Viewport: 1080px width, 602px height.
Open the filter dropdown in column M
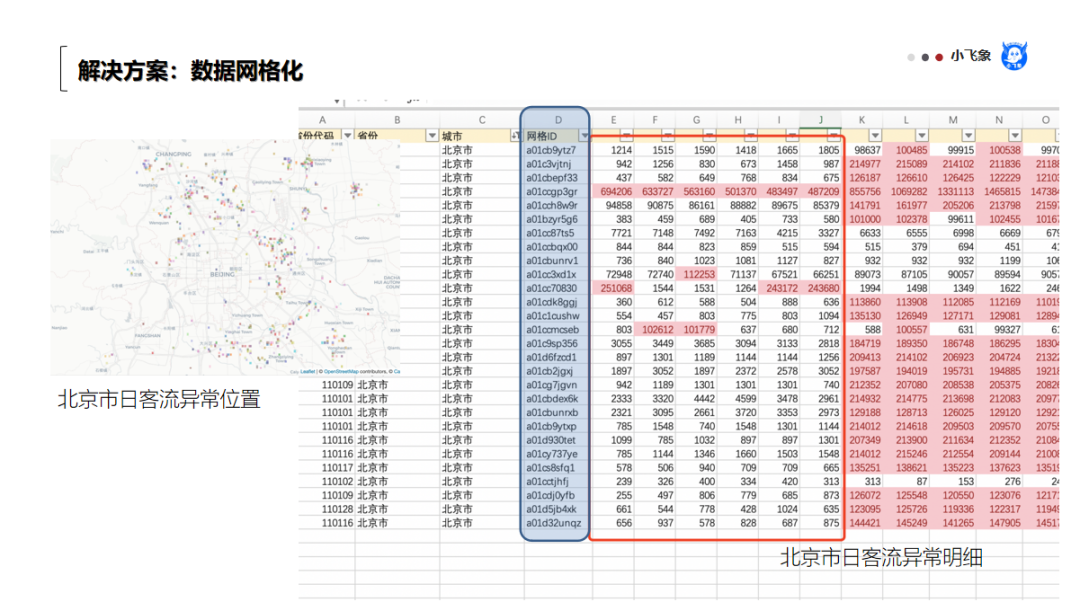[x=968, y=136]
